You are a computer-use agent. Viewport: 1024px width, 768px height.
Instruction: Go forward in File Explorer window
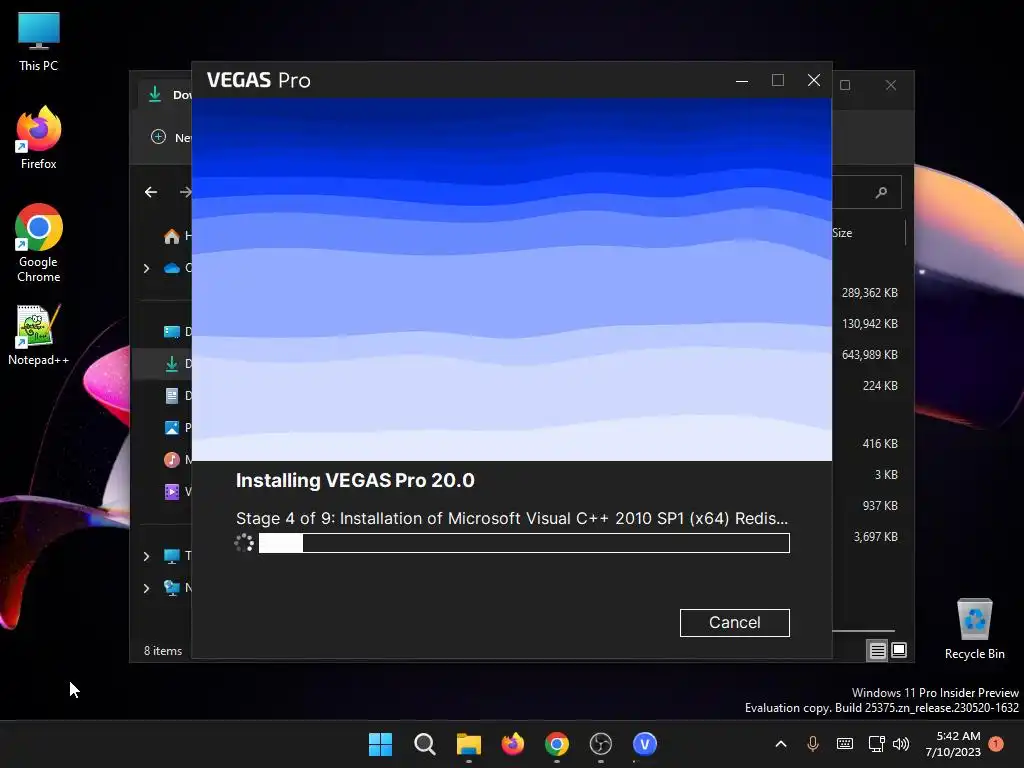coord(185,192)
